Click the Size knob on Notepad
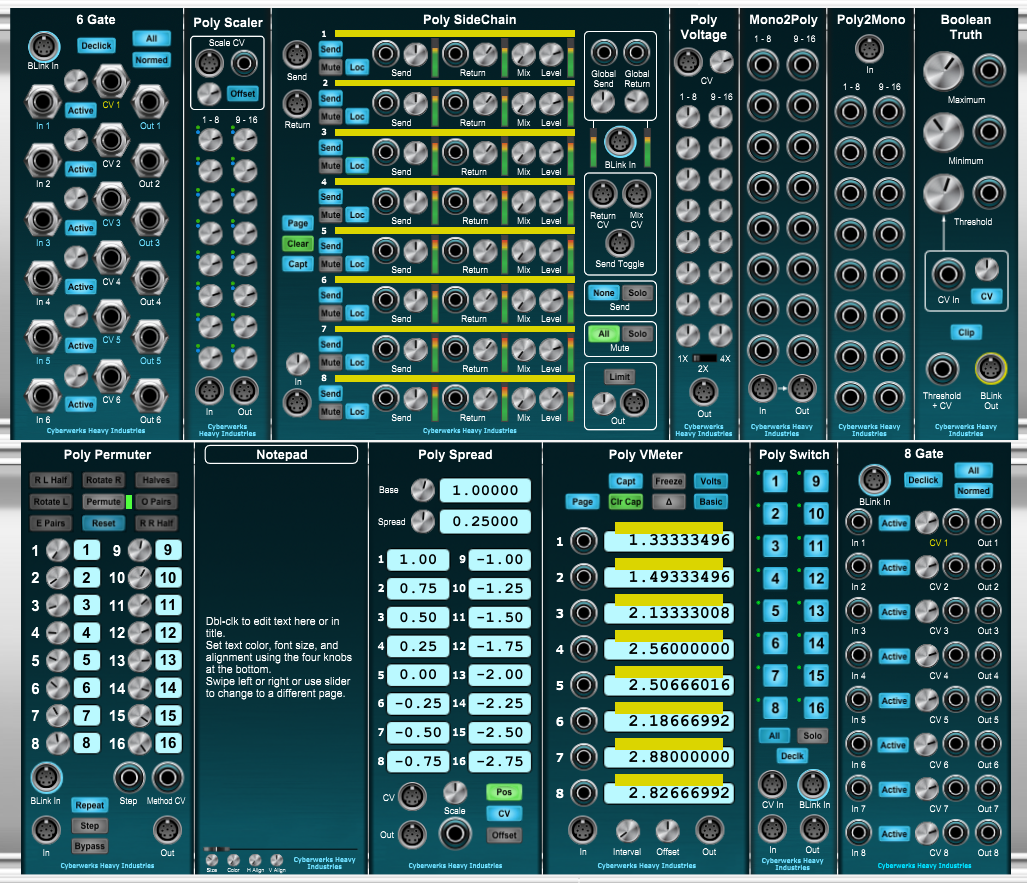The height and width of the screenshot is (883, 1027). 212,860
